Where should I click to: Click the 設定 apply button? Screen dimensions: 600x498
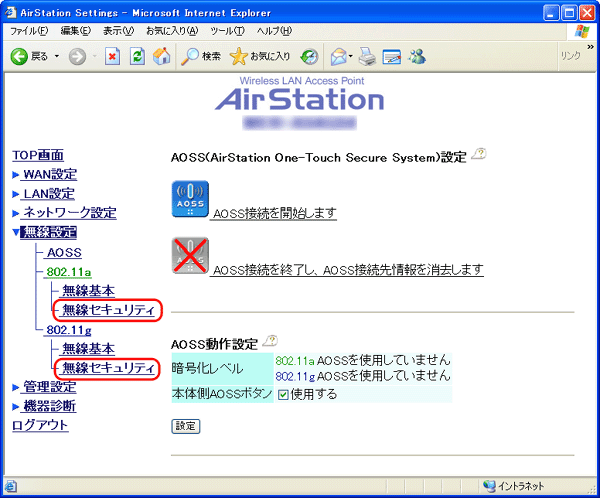(186, 426)
